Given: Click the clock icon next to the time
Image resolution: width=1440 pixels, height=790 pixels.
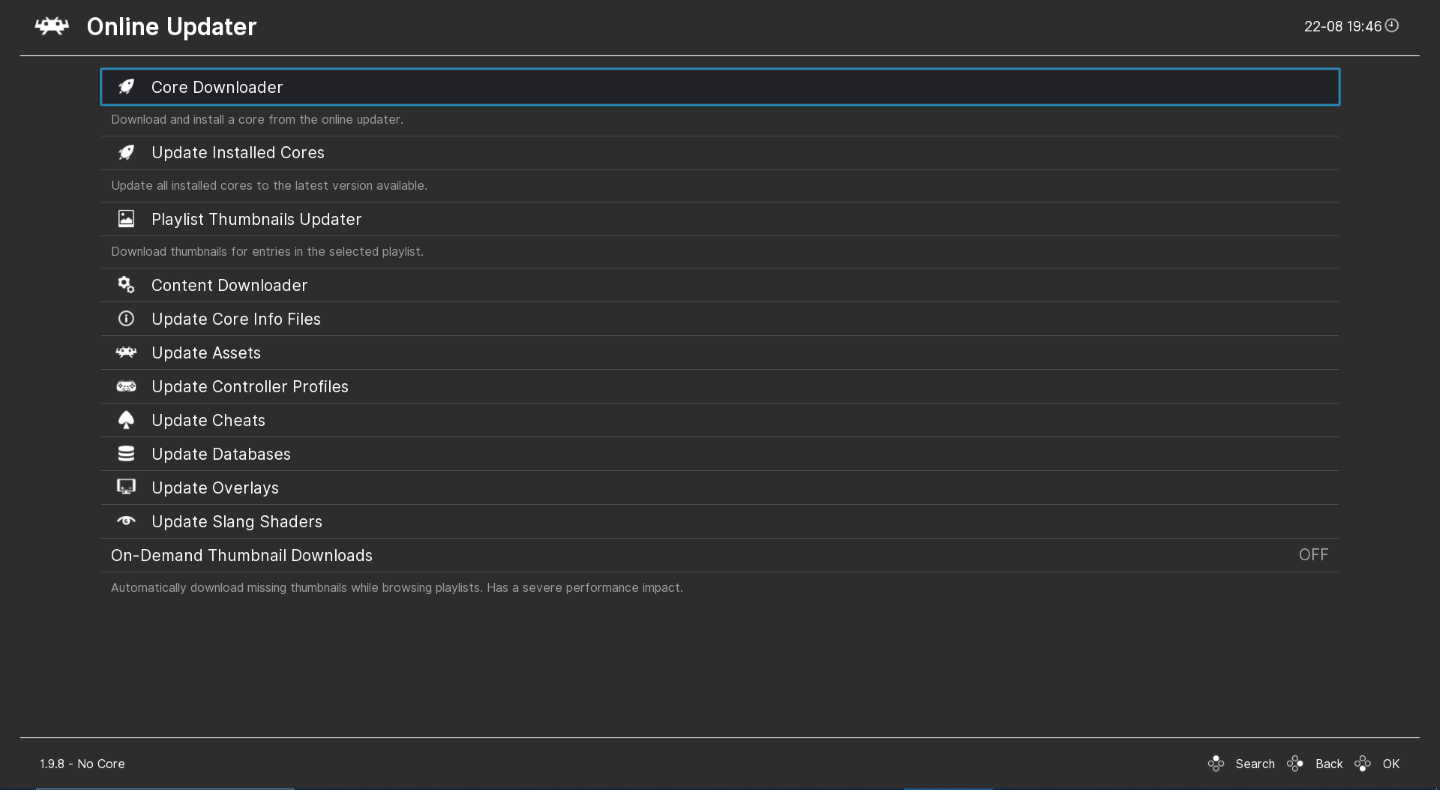Looking at the screenshot, I should pyautogui.click(x=1391, y=26).
